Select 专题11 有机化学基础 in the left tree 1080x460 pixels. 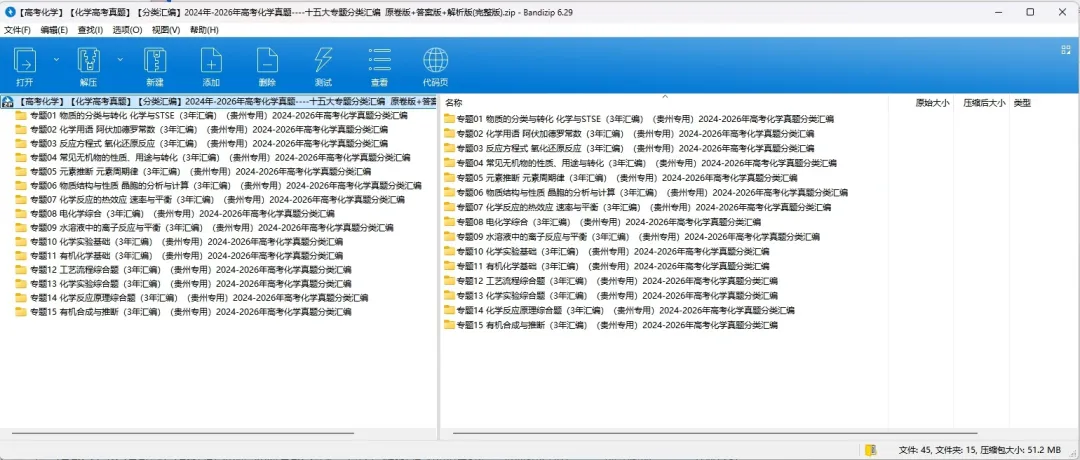[x=179, y=255]
